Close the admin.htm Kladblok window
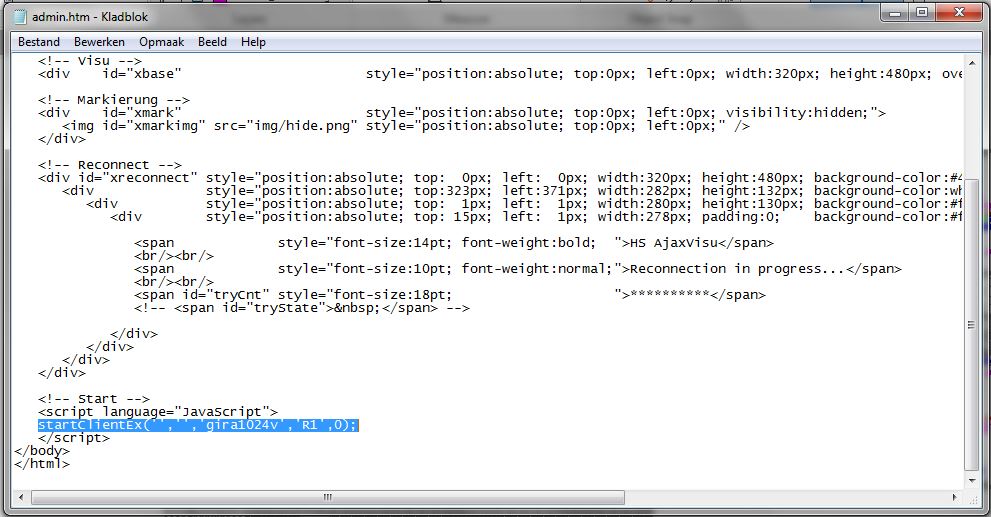The height and width of the screenshot is (517, 991). [958, 12]
